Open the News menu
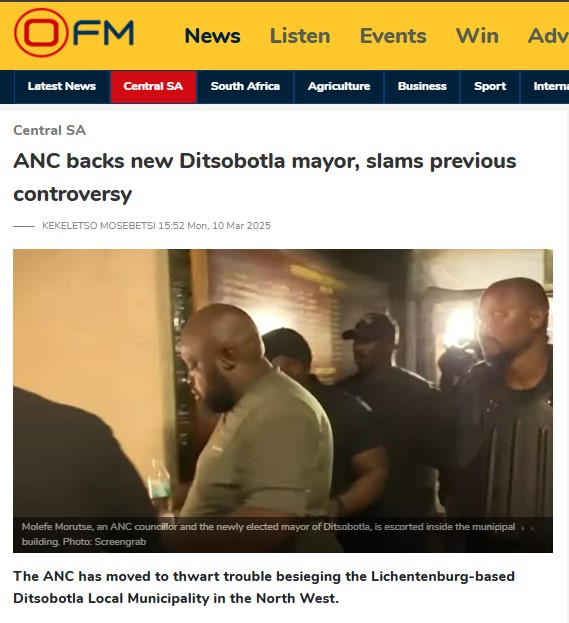This screenshot has width=569, height=623. coord(213,36)
